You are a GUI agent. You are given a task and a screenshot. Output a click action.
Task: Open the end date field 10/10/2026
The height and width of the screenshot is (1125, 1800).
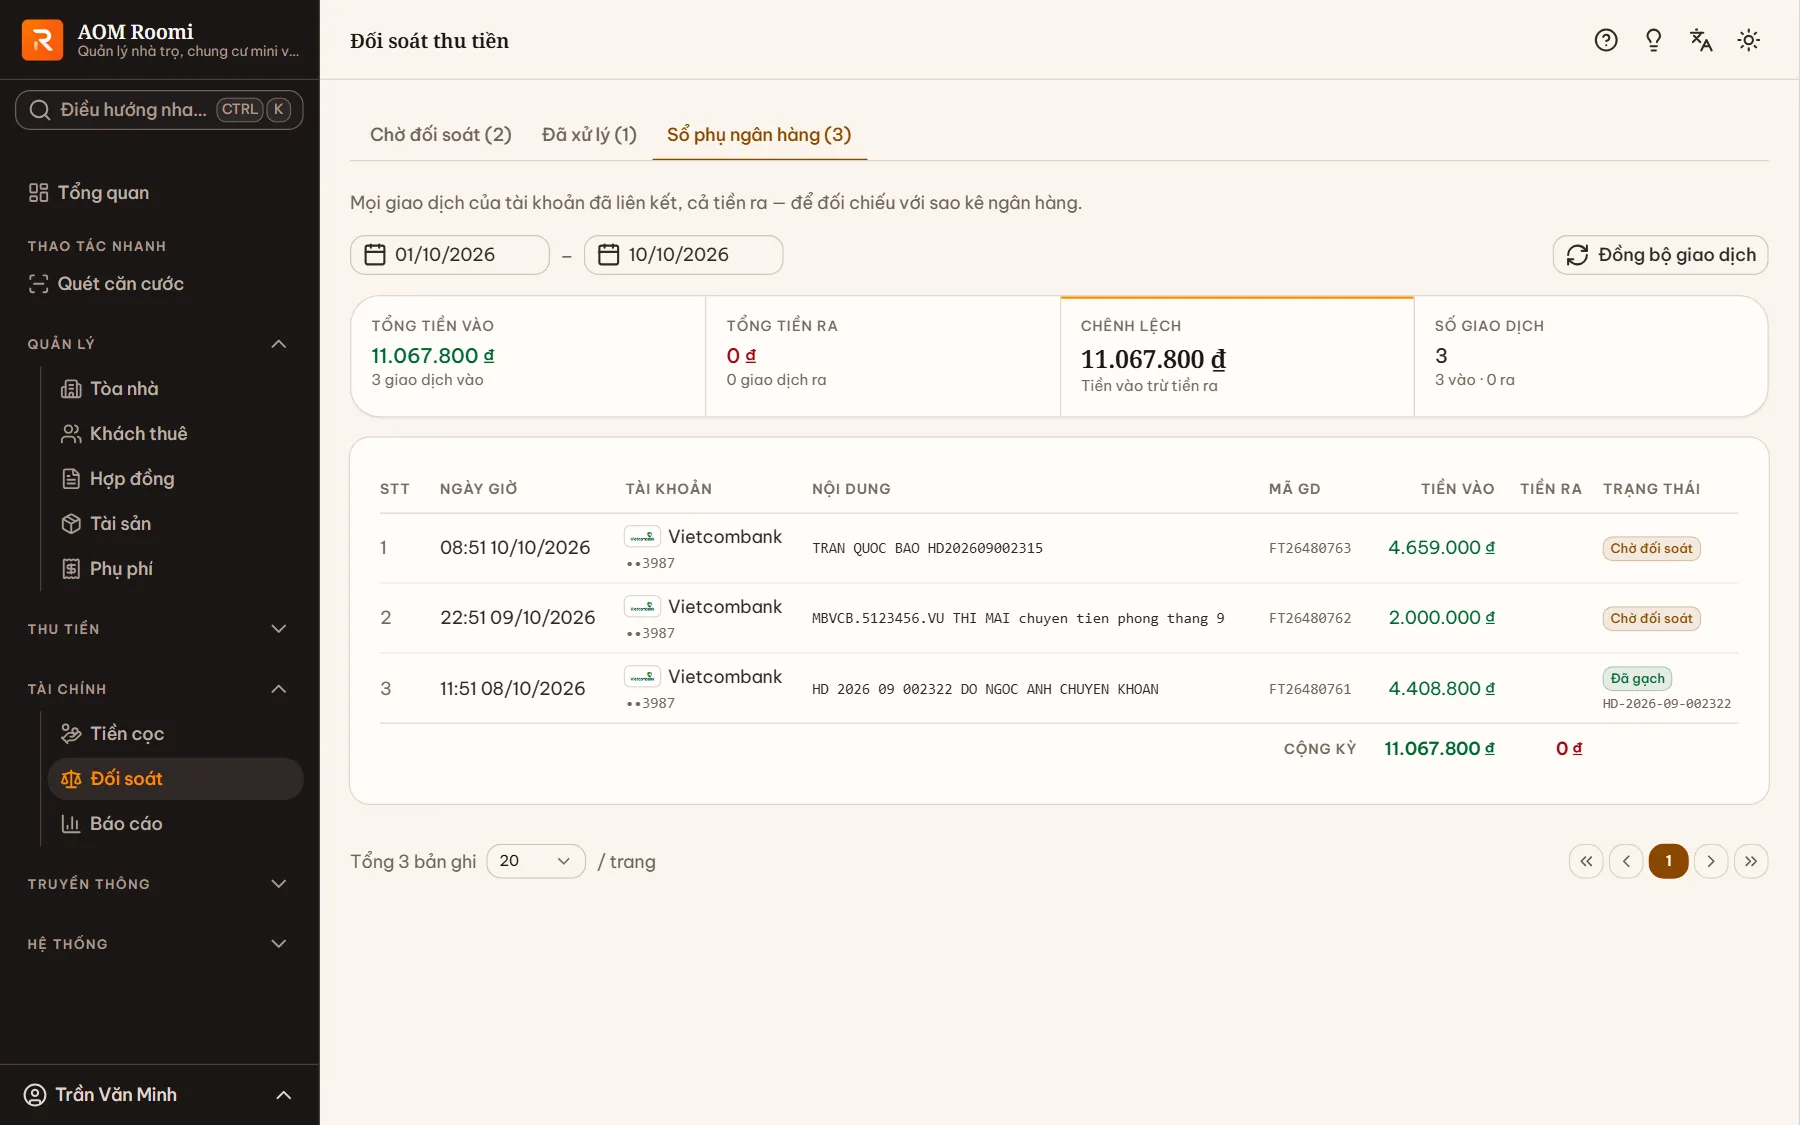pos(684,255)
